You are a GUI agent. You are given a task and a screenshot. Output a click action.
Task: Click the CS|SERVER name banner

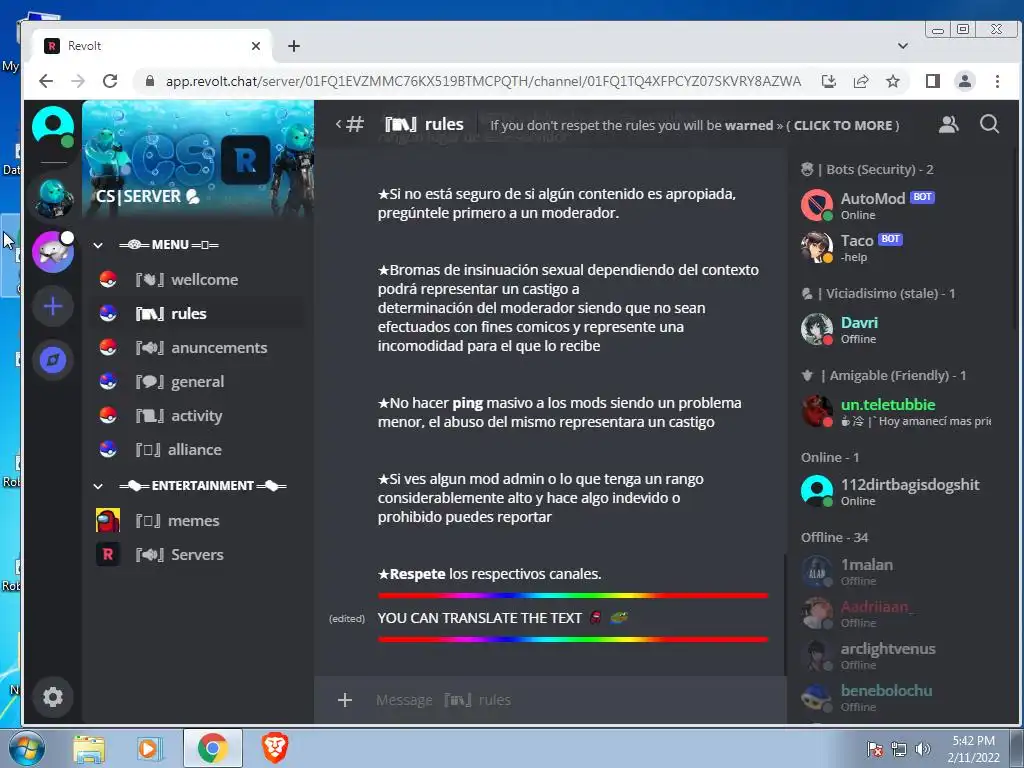tap(148, 197)
